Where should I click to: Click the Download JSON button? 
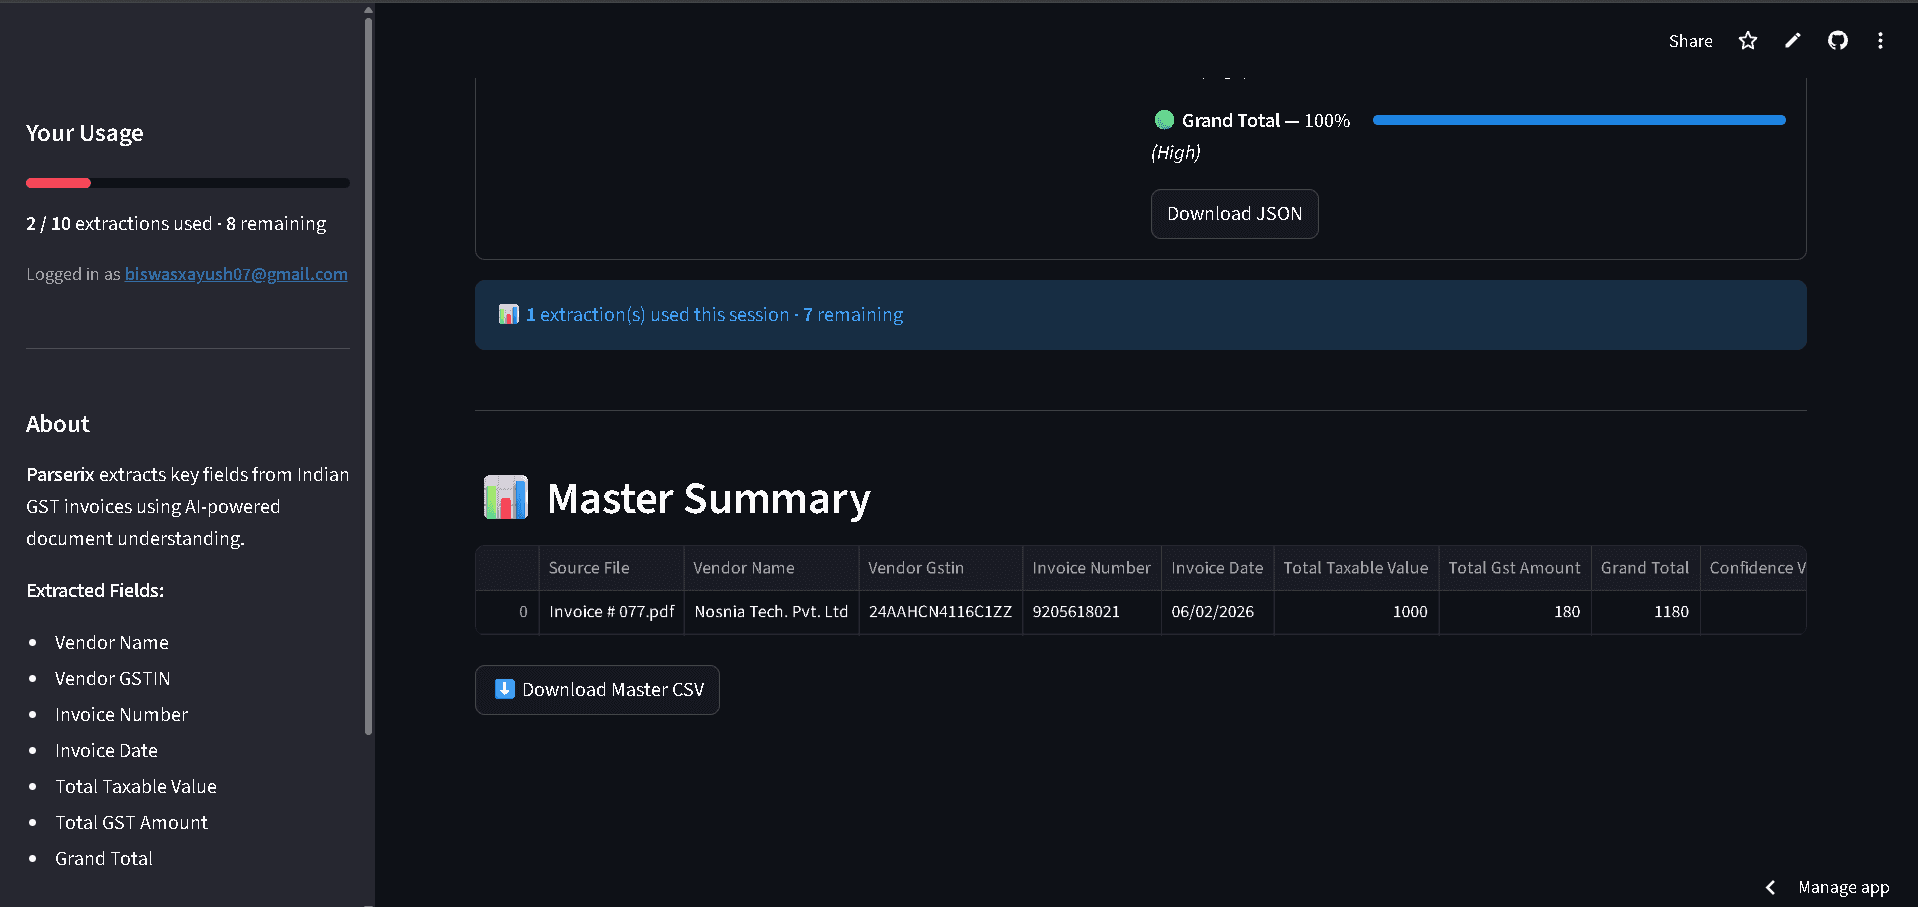point(1234,213)
